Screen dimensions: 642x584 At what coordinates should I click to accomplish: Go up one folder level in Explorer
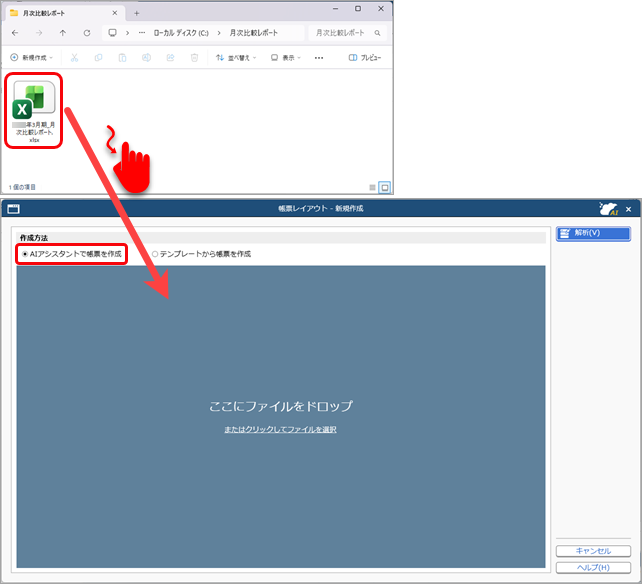pos(63,33)
